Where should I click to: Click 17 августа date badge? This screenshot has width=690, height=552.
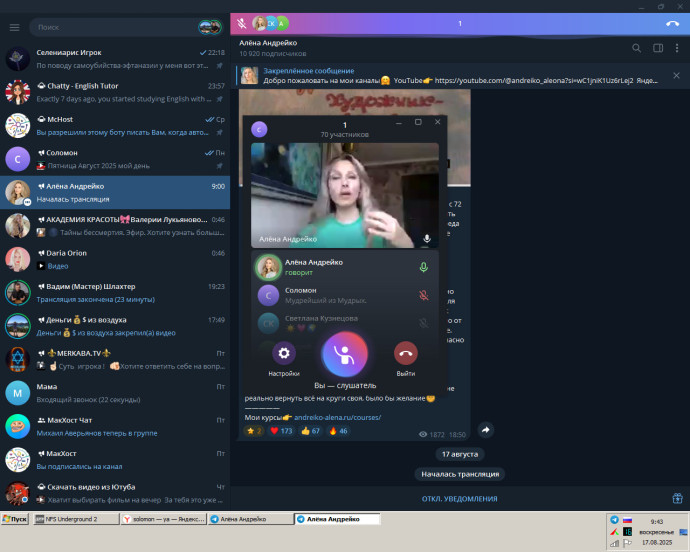pyautogui.click(x=460, y=454)
